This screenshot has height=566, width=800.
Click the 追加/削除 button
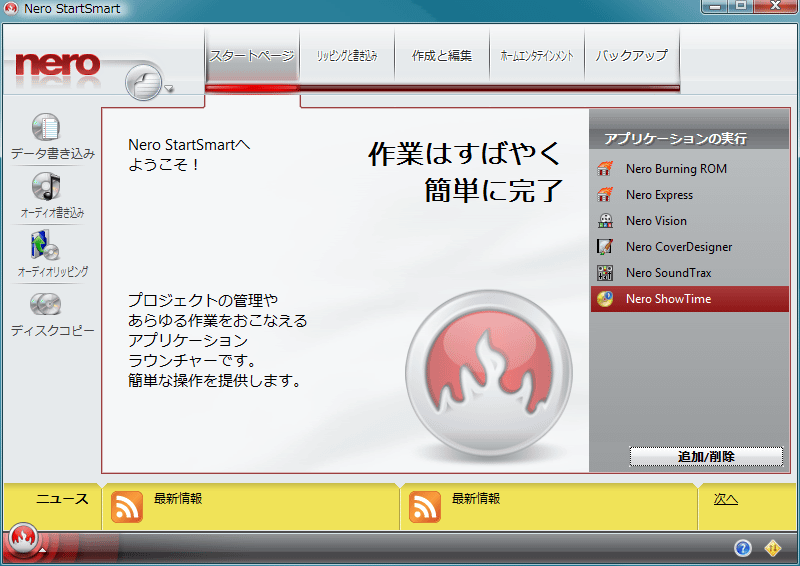point(706,456)
